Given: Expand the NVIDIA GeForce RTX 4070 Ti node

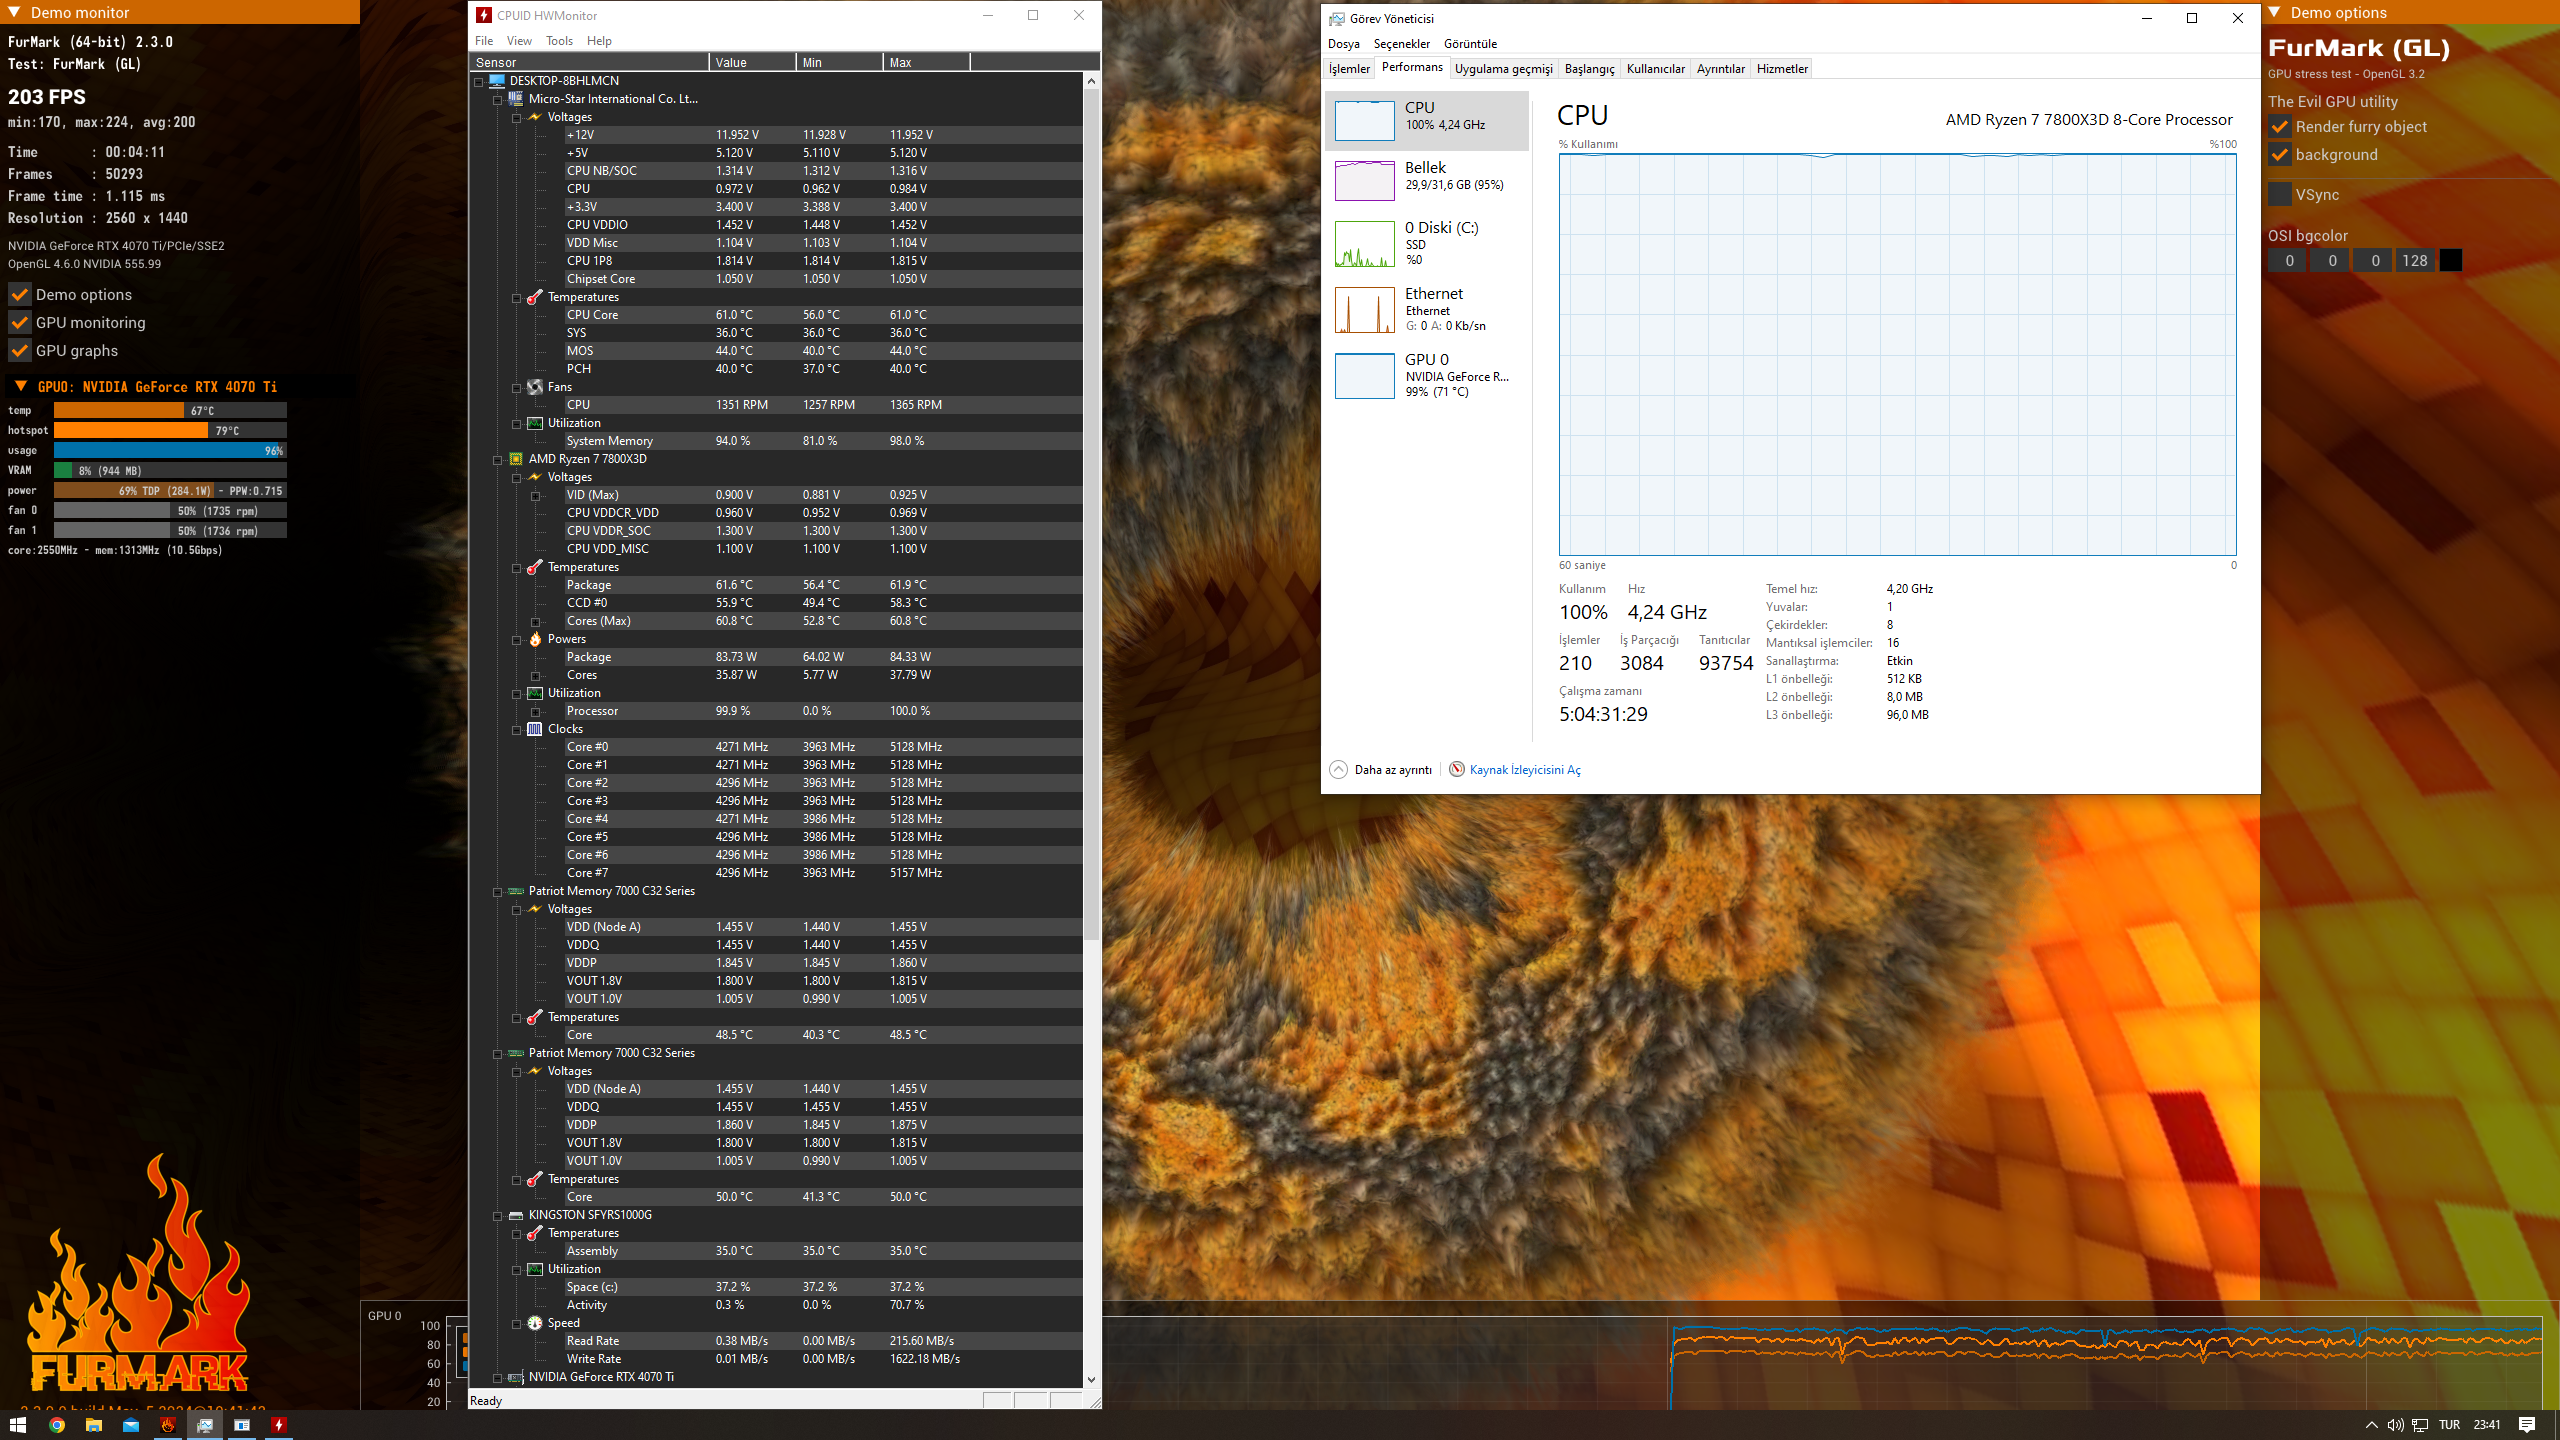Looking at the screenshot, I should 497,1378.
